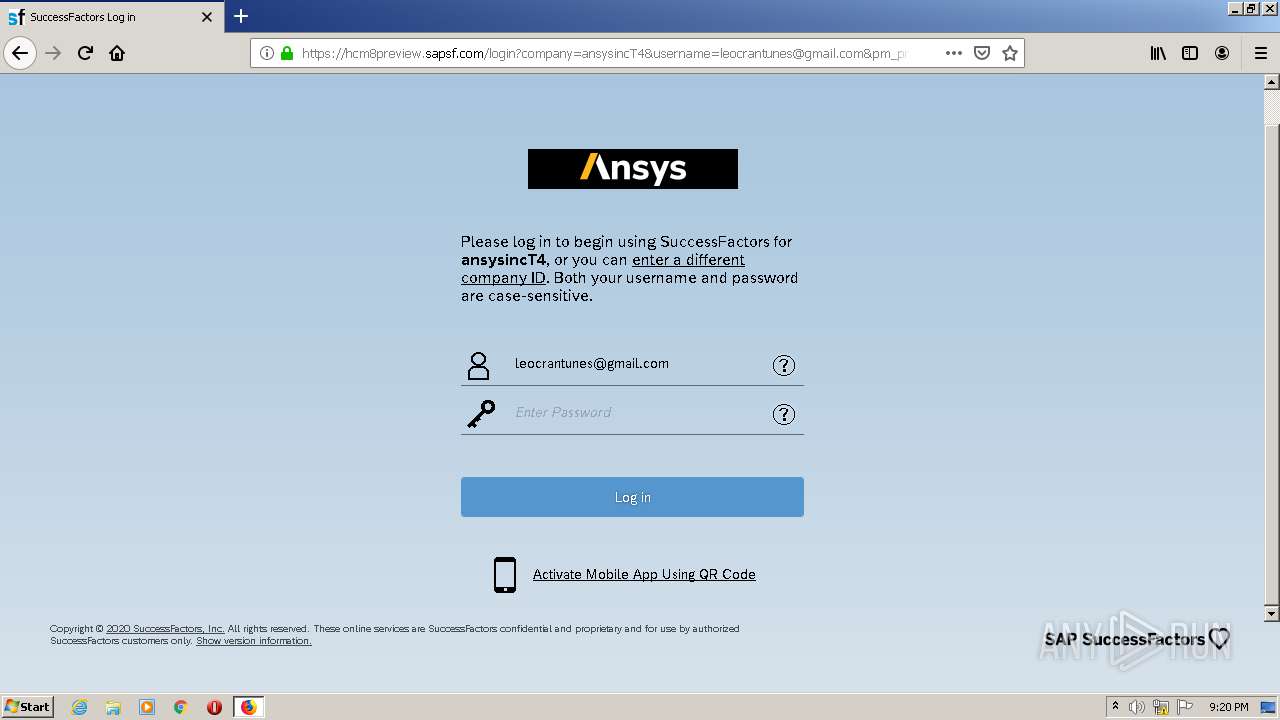This screenshot has height=720, width=1280.
Task: Open a new tab with plus button
Action: click(241, 16)
